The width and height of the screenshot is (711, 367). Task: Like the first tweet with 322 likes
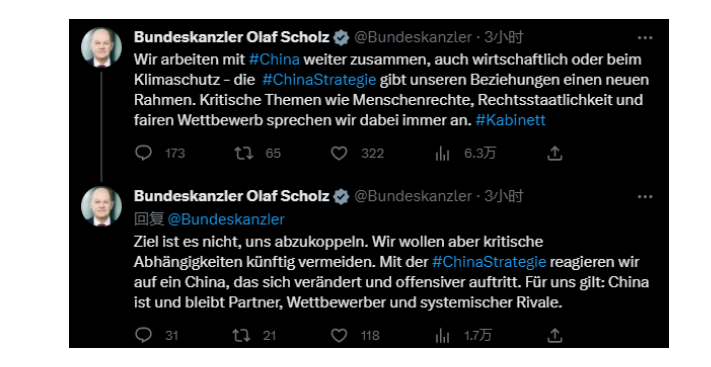tap(339, 153)
